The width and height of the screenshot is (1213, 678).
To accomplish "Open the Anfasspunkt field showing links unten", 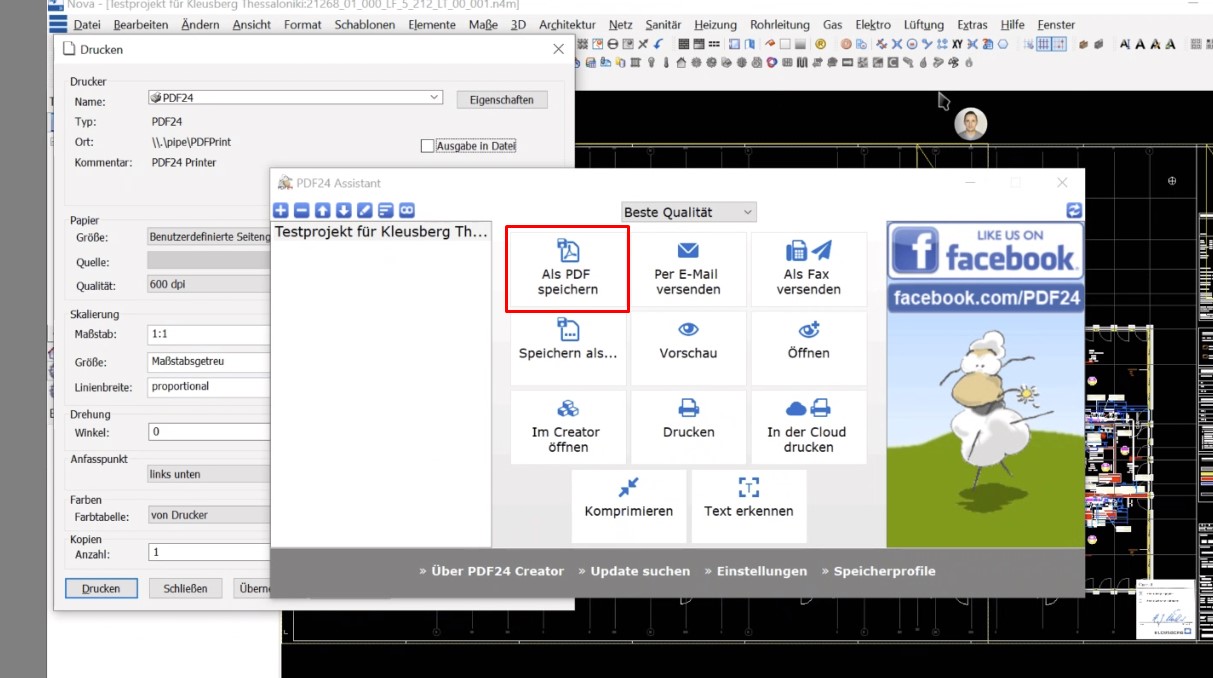I will point(209,474).
